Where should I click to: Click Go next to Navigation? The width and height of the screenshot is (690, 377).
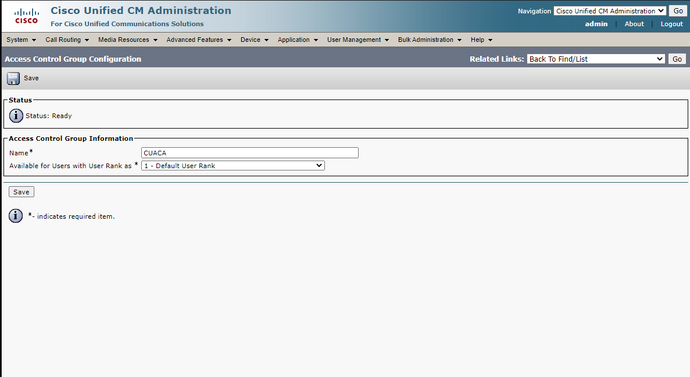coord(678,11)
